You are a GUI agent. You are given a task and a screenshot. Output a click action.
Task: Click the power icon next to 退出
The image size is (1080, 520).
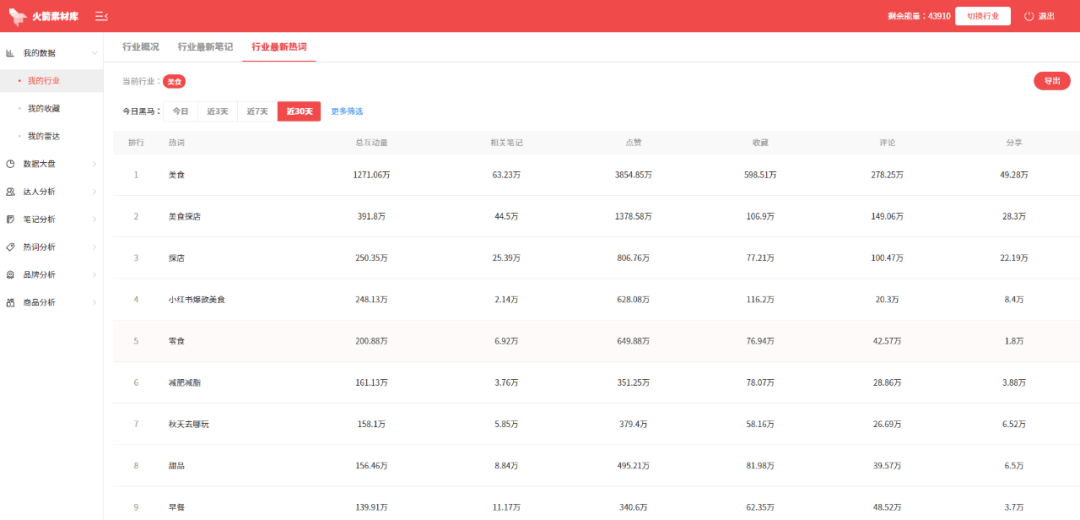click(x=1029, y=16)
